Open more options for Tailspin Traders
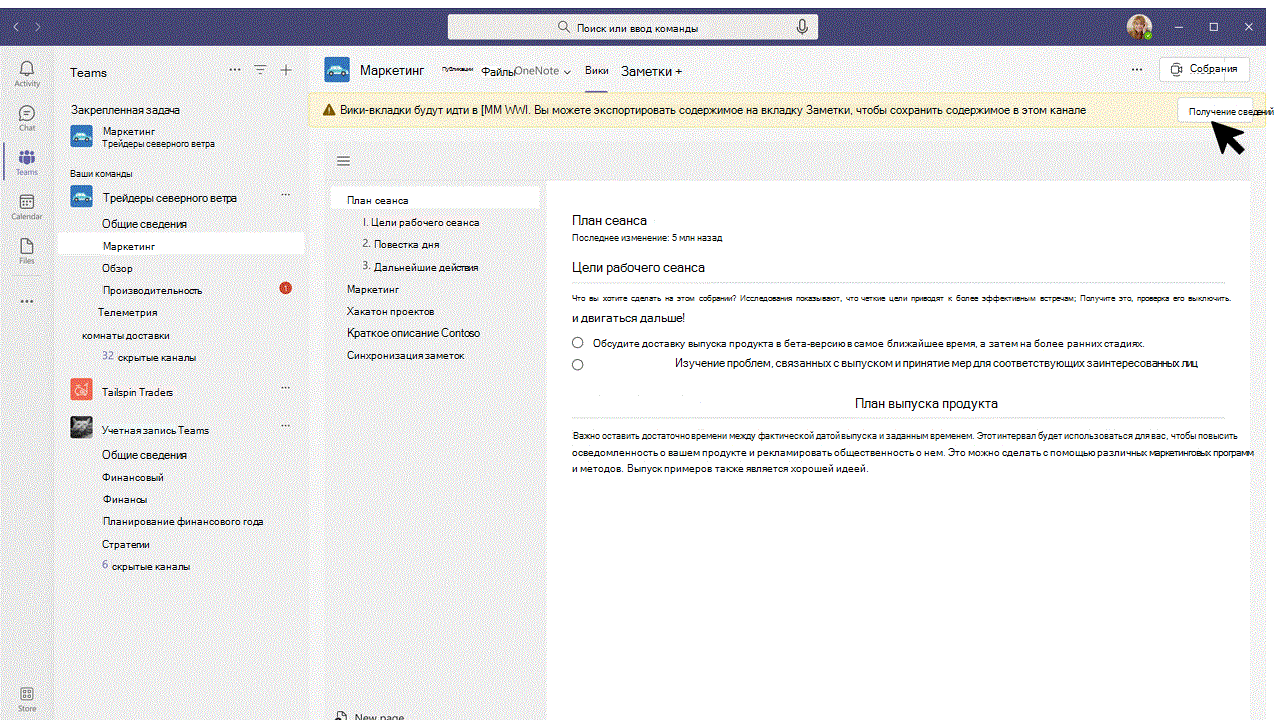 pos(285,387)
